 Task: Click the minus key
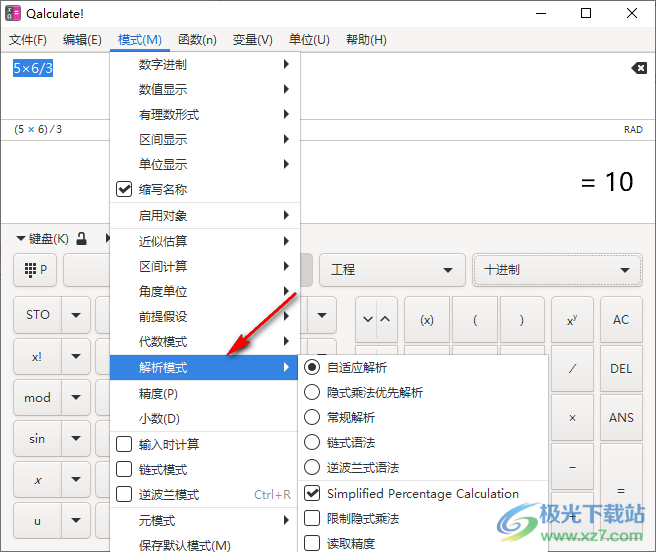tap(572, 467)
